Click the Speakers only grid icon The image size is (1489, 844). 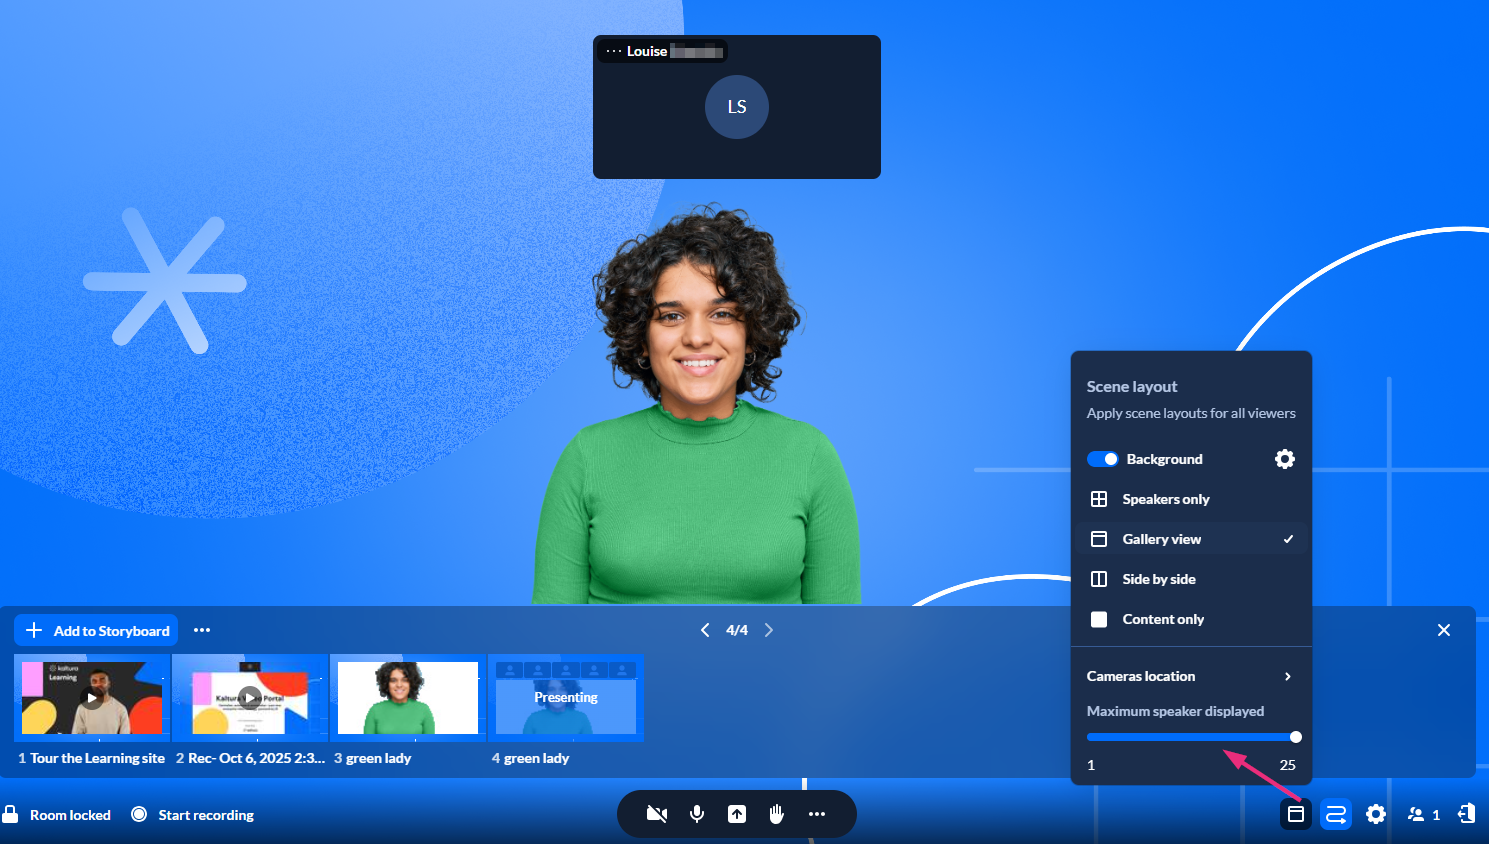(1099, 499)
